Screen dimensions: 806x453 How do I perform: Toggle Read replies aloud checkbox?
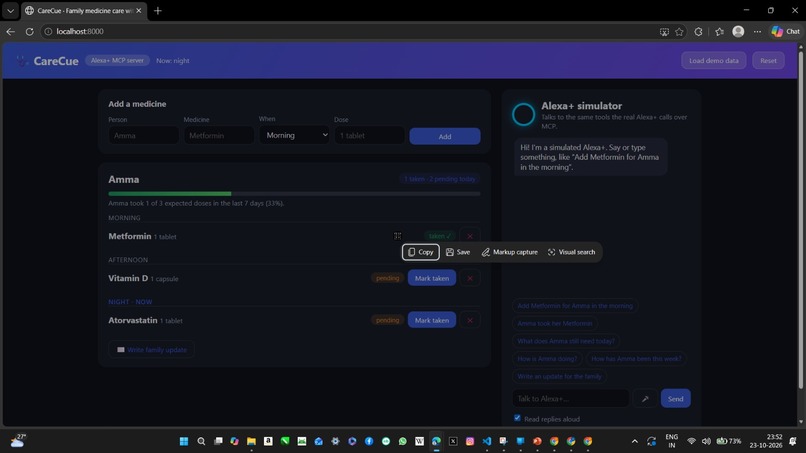pos(517,418)
